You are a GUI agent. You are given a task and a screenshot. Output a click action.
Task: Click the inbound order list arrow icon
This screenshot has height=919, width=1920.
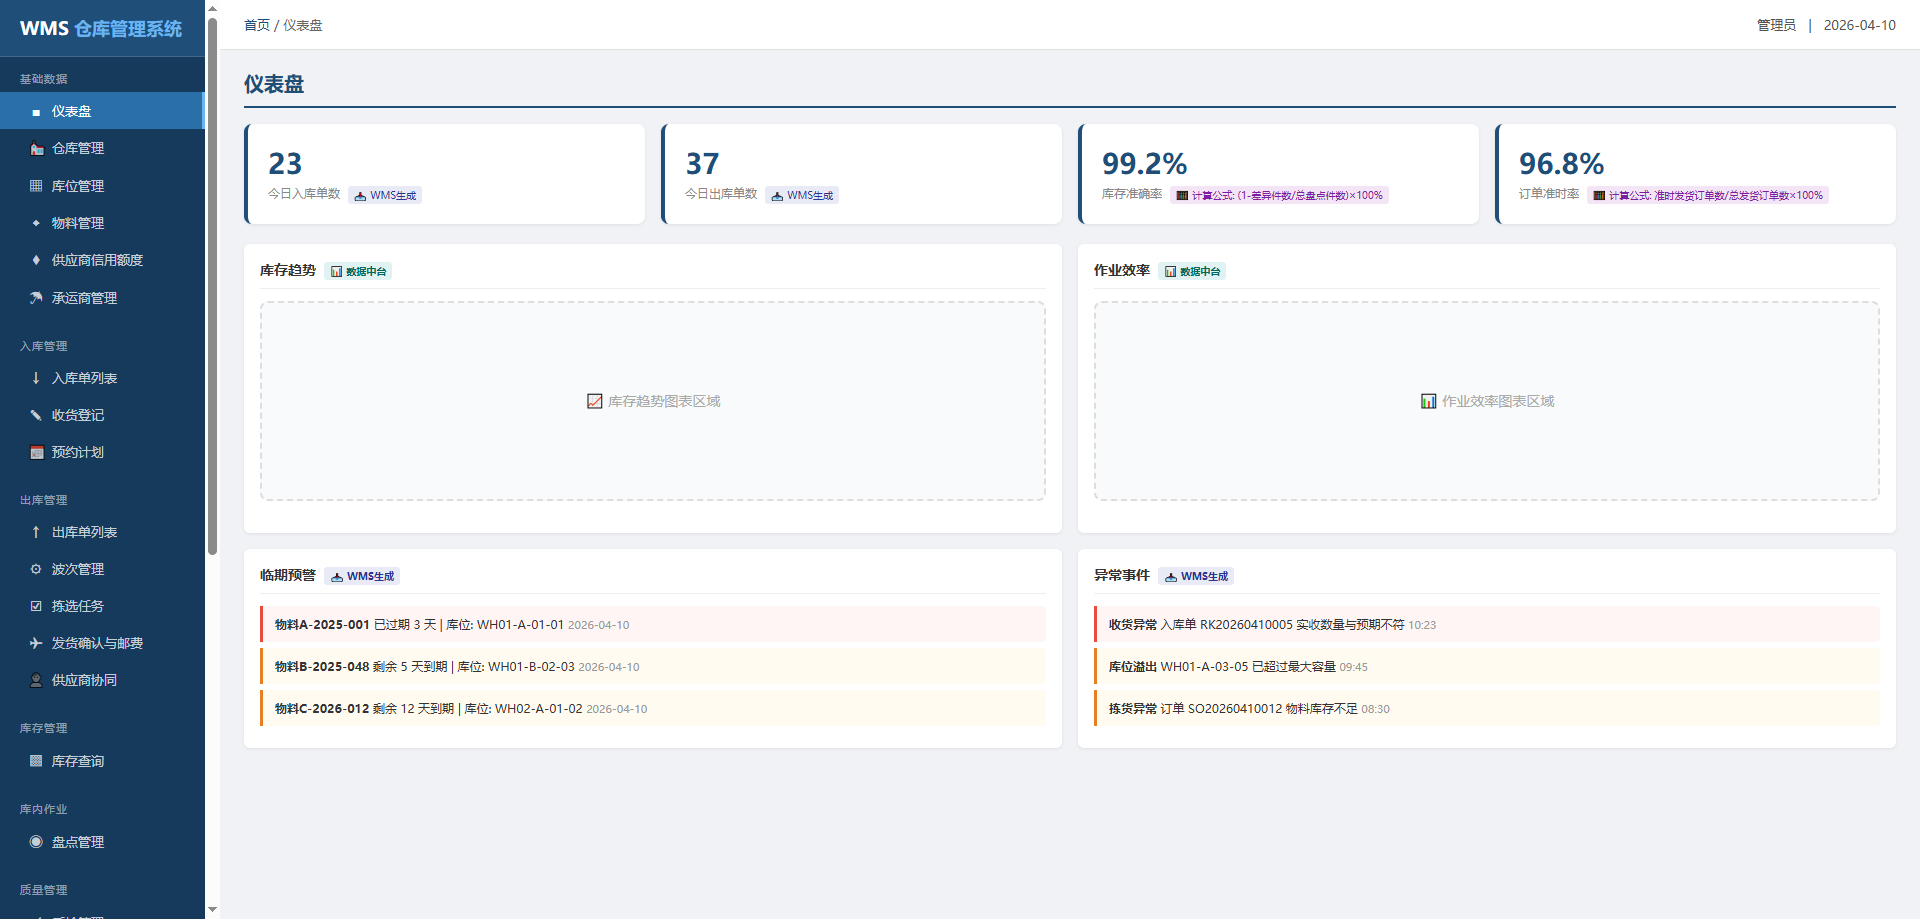pos(36,378)
